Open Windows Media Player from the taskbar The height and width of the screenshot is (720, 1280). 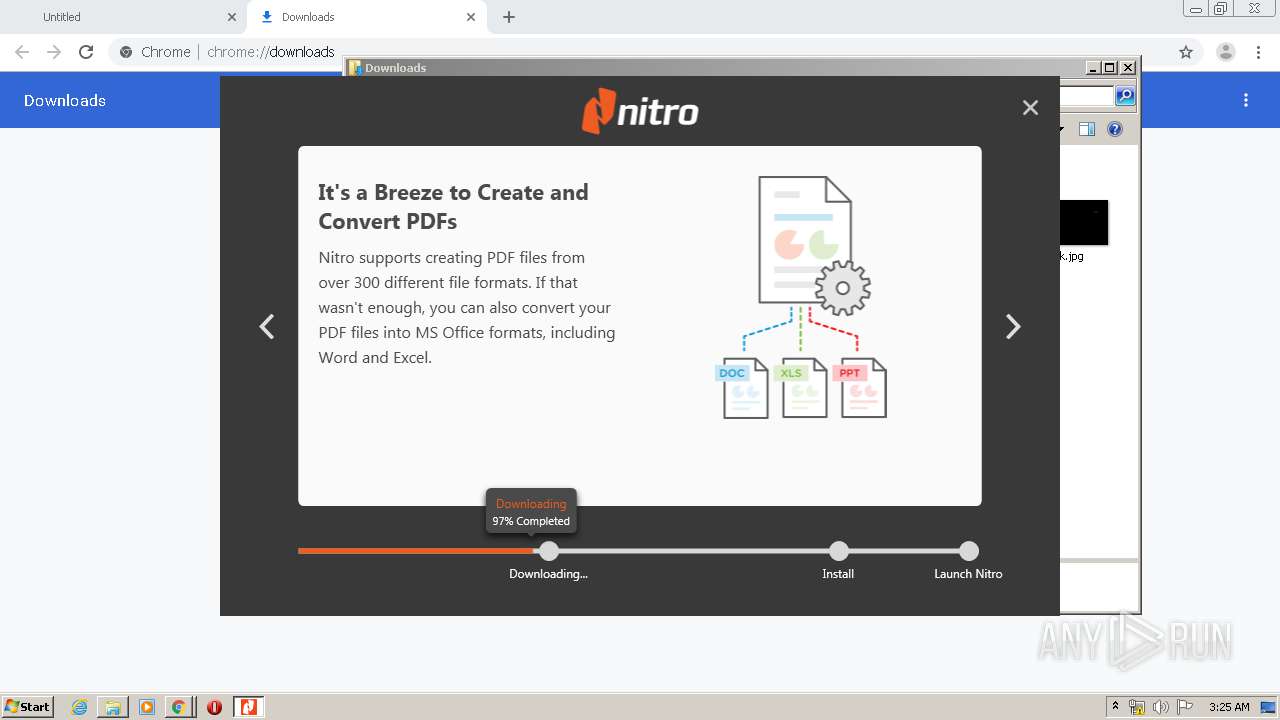(x=147, y=707)
